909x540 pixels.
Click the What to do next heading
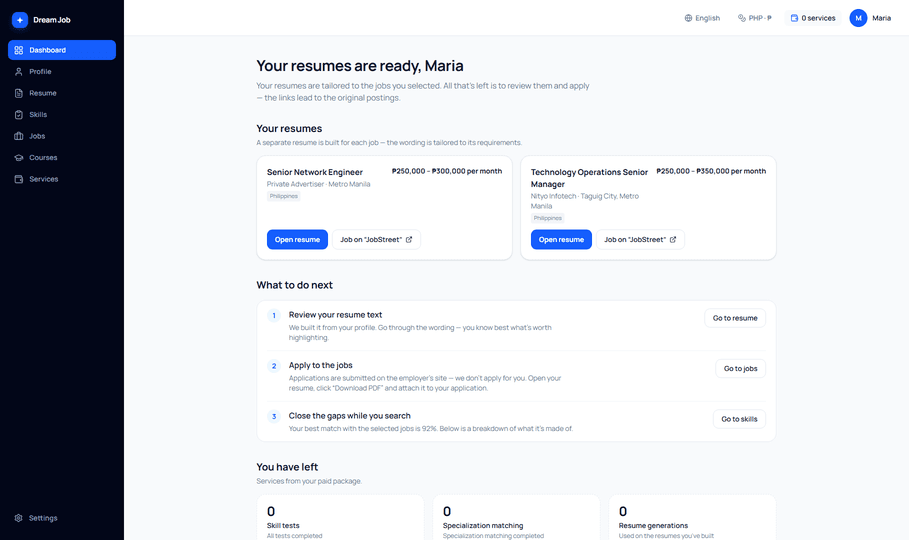point(294,285)
